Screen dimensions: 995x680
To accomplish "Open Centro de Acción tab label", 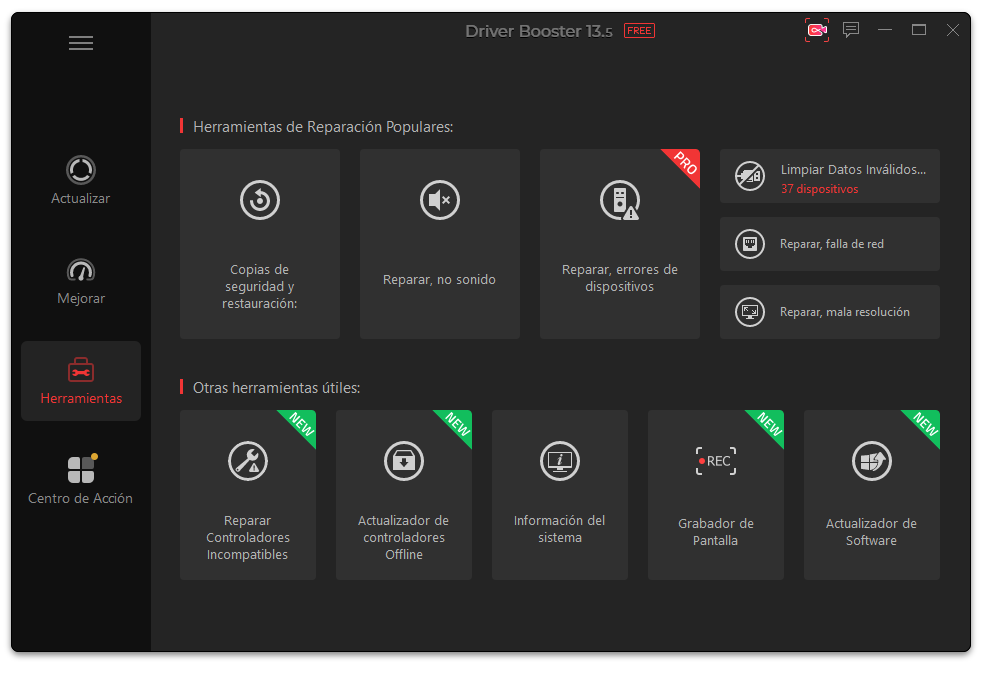I will [81, 499].
